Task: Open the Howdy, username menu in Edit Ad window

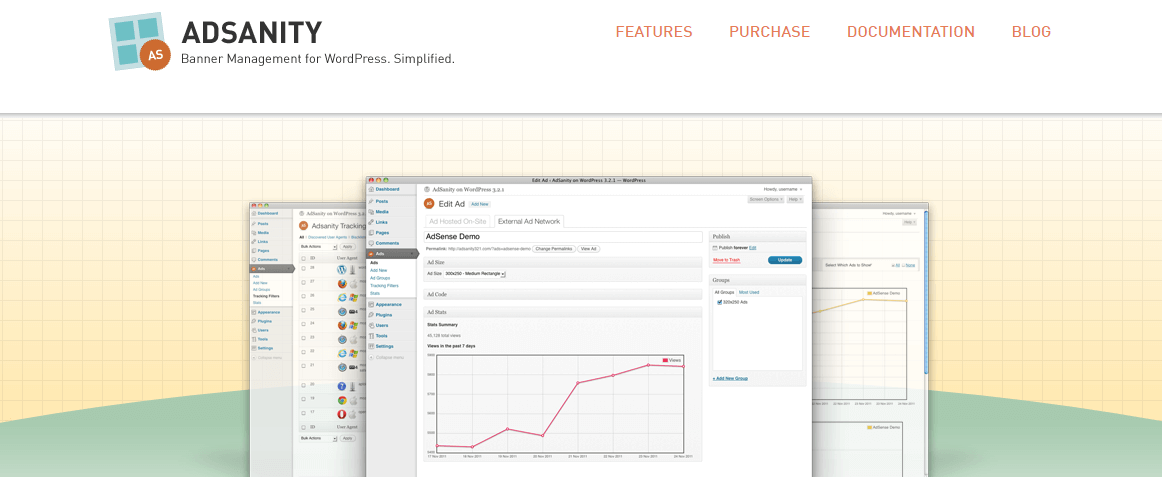Action: 783,189
